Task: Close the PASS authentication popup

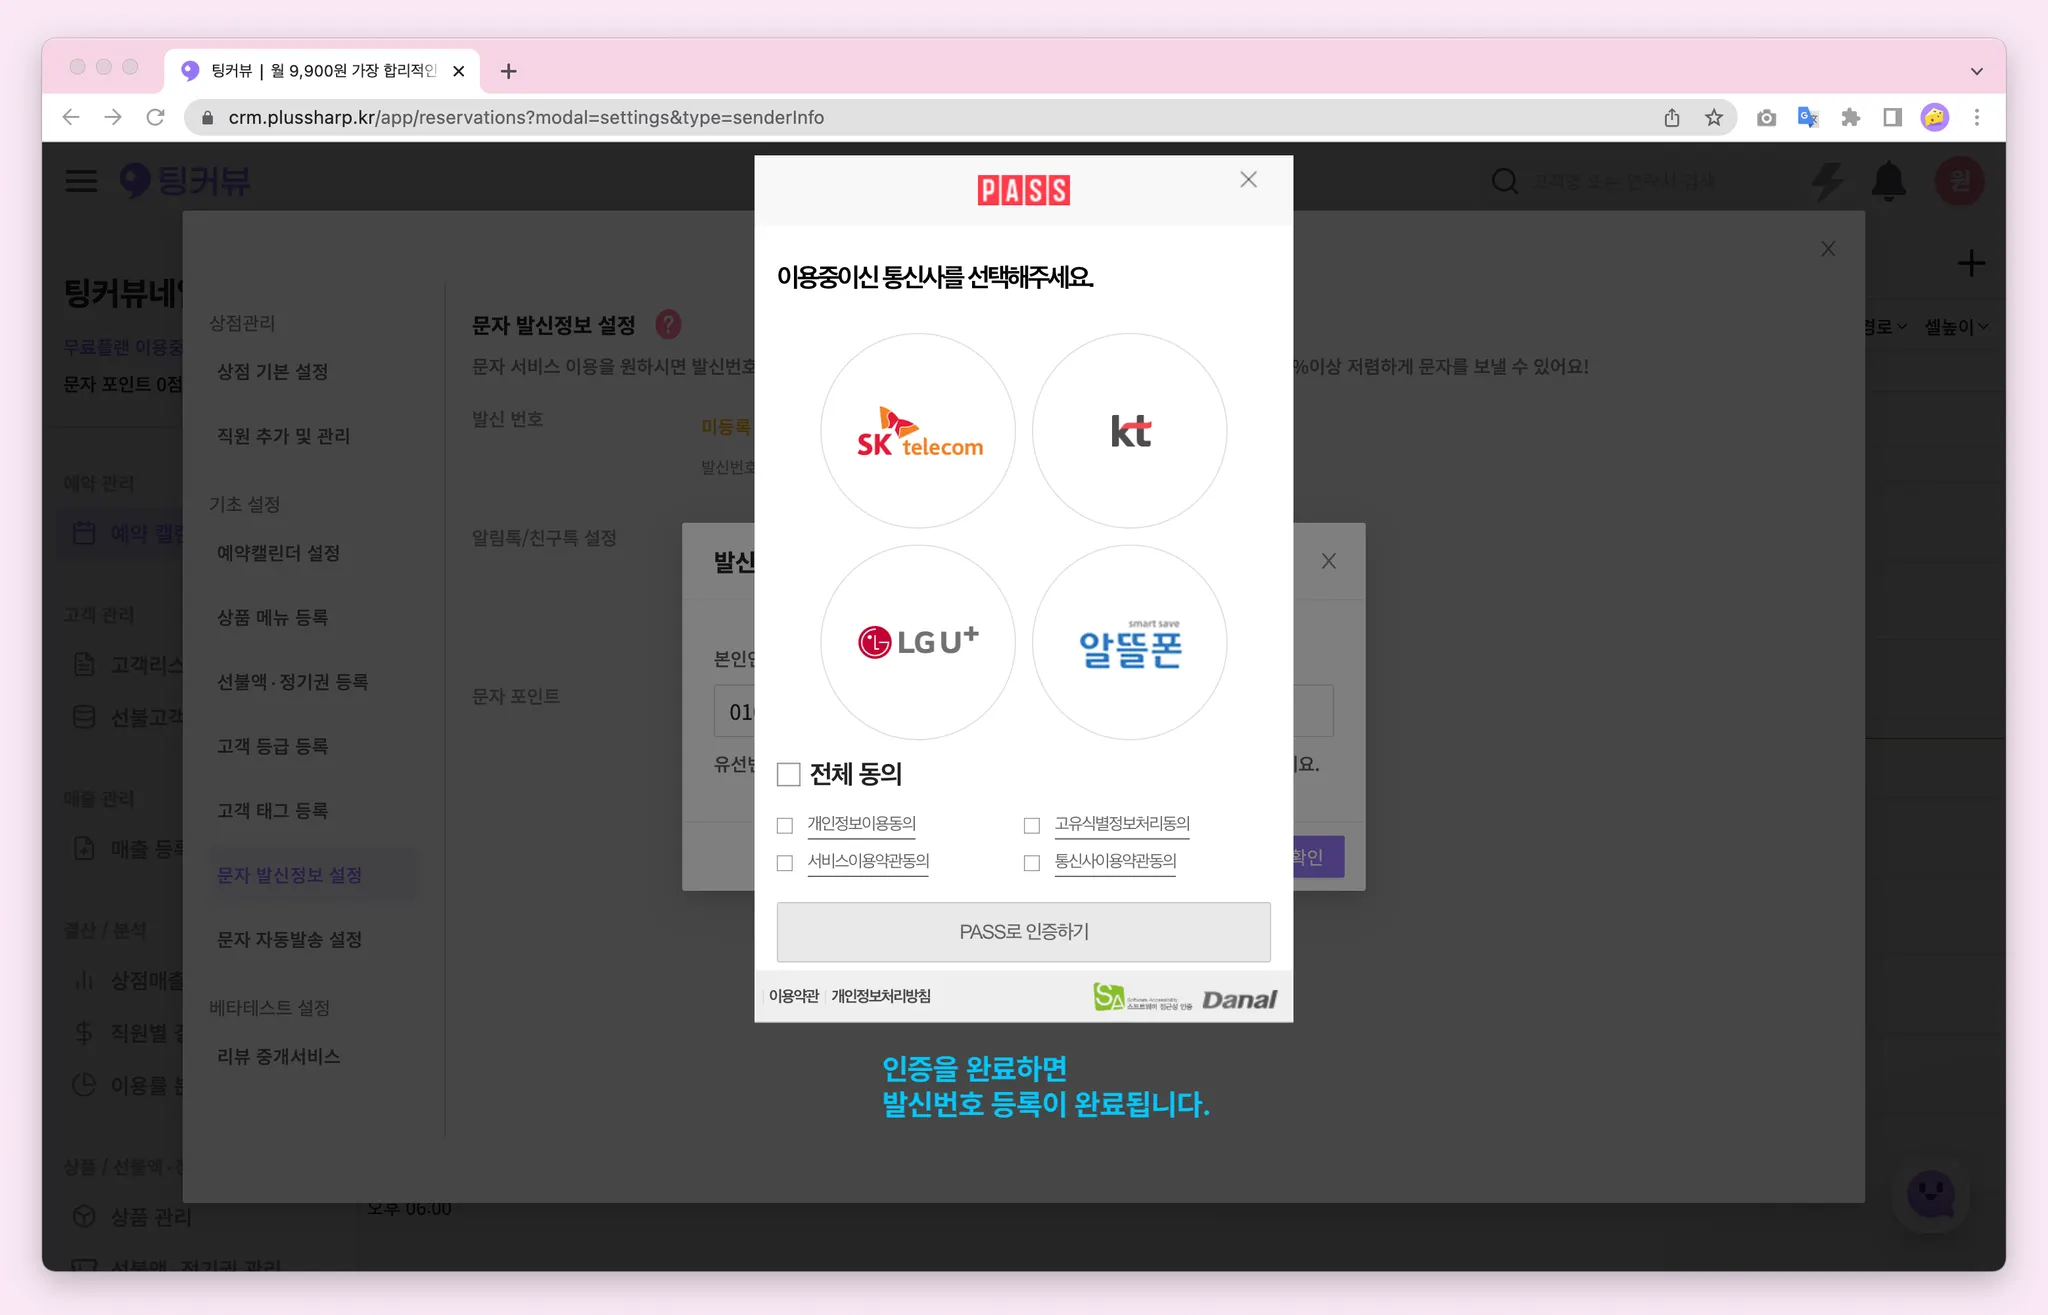Action: pyautogui.click(x=1248, y=180)
